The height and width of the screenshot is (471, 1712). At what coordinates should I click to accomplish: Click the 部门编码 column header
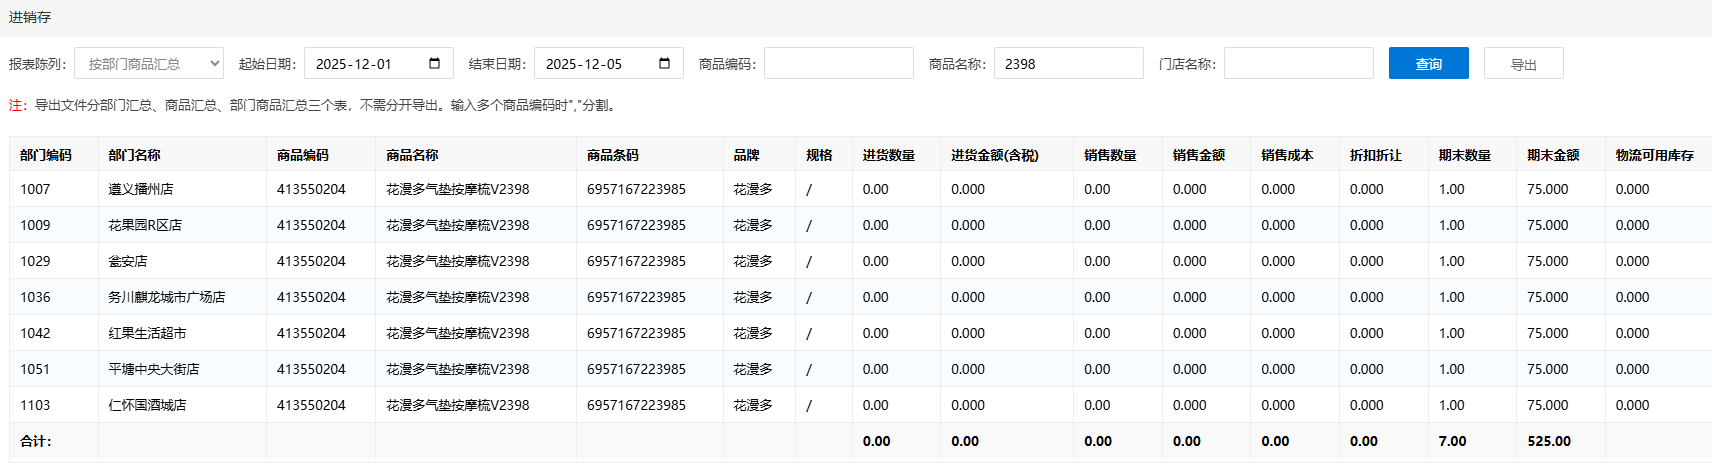click(46, 155)
